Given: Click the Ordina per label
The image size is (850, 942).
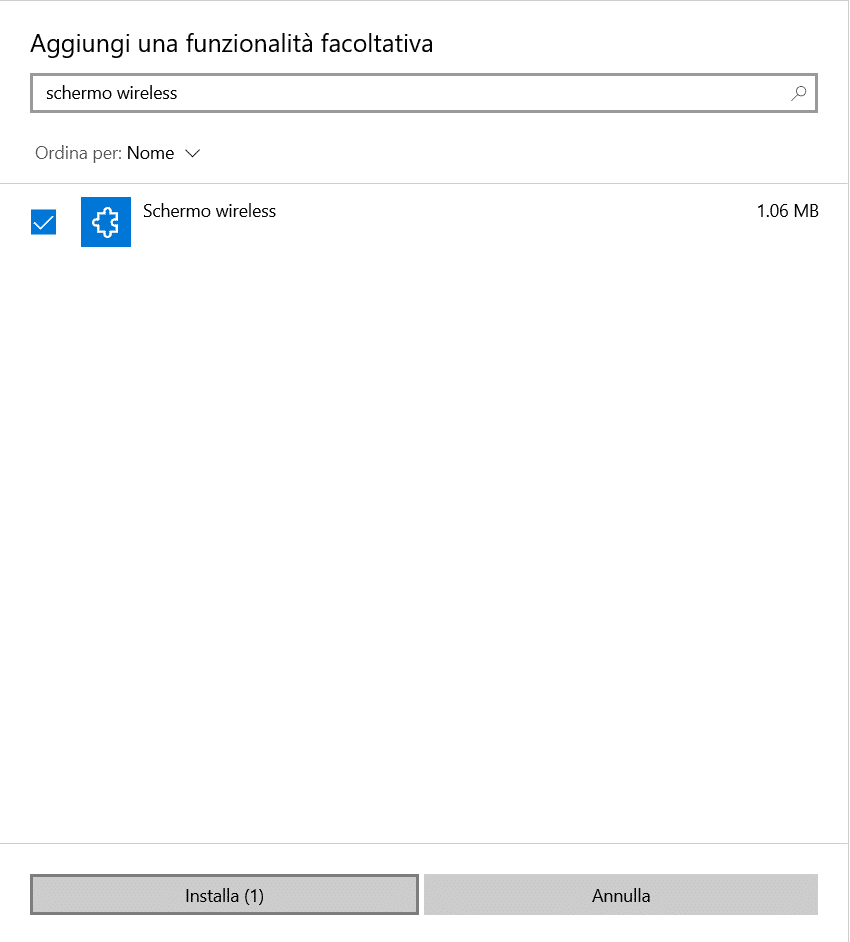Looking at the screenshot, I should (x=78, y=153).
